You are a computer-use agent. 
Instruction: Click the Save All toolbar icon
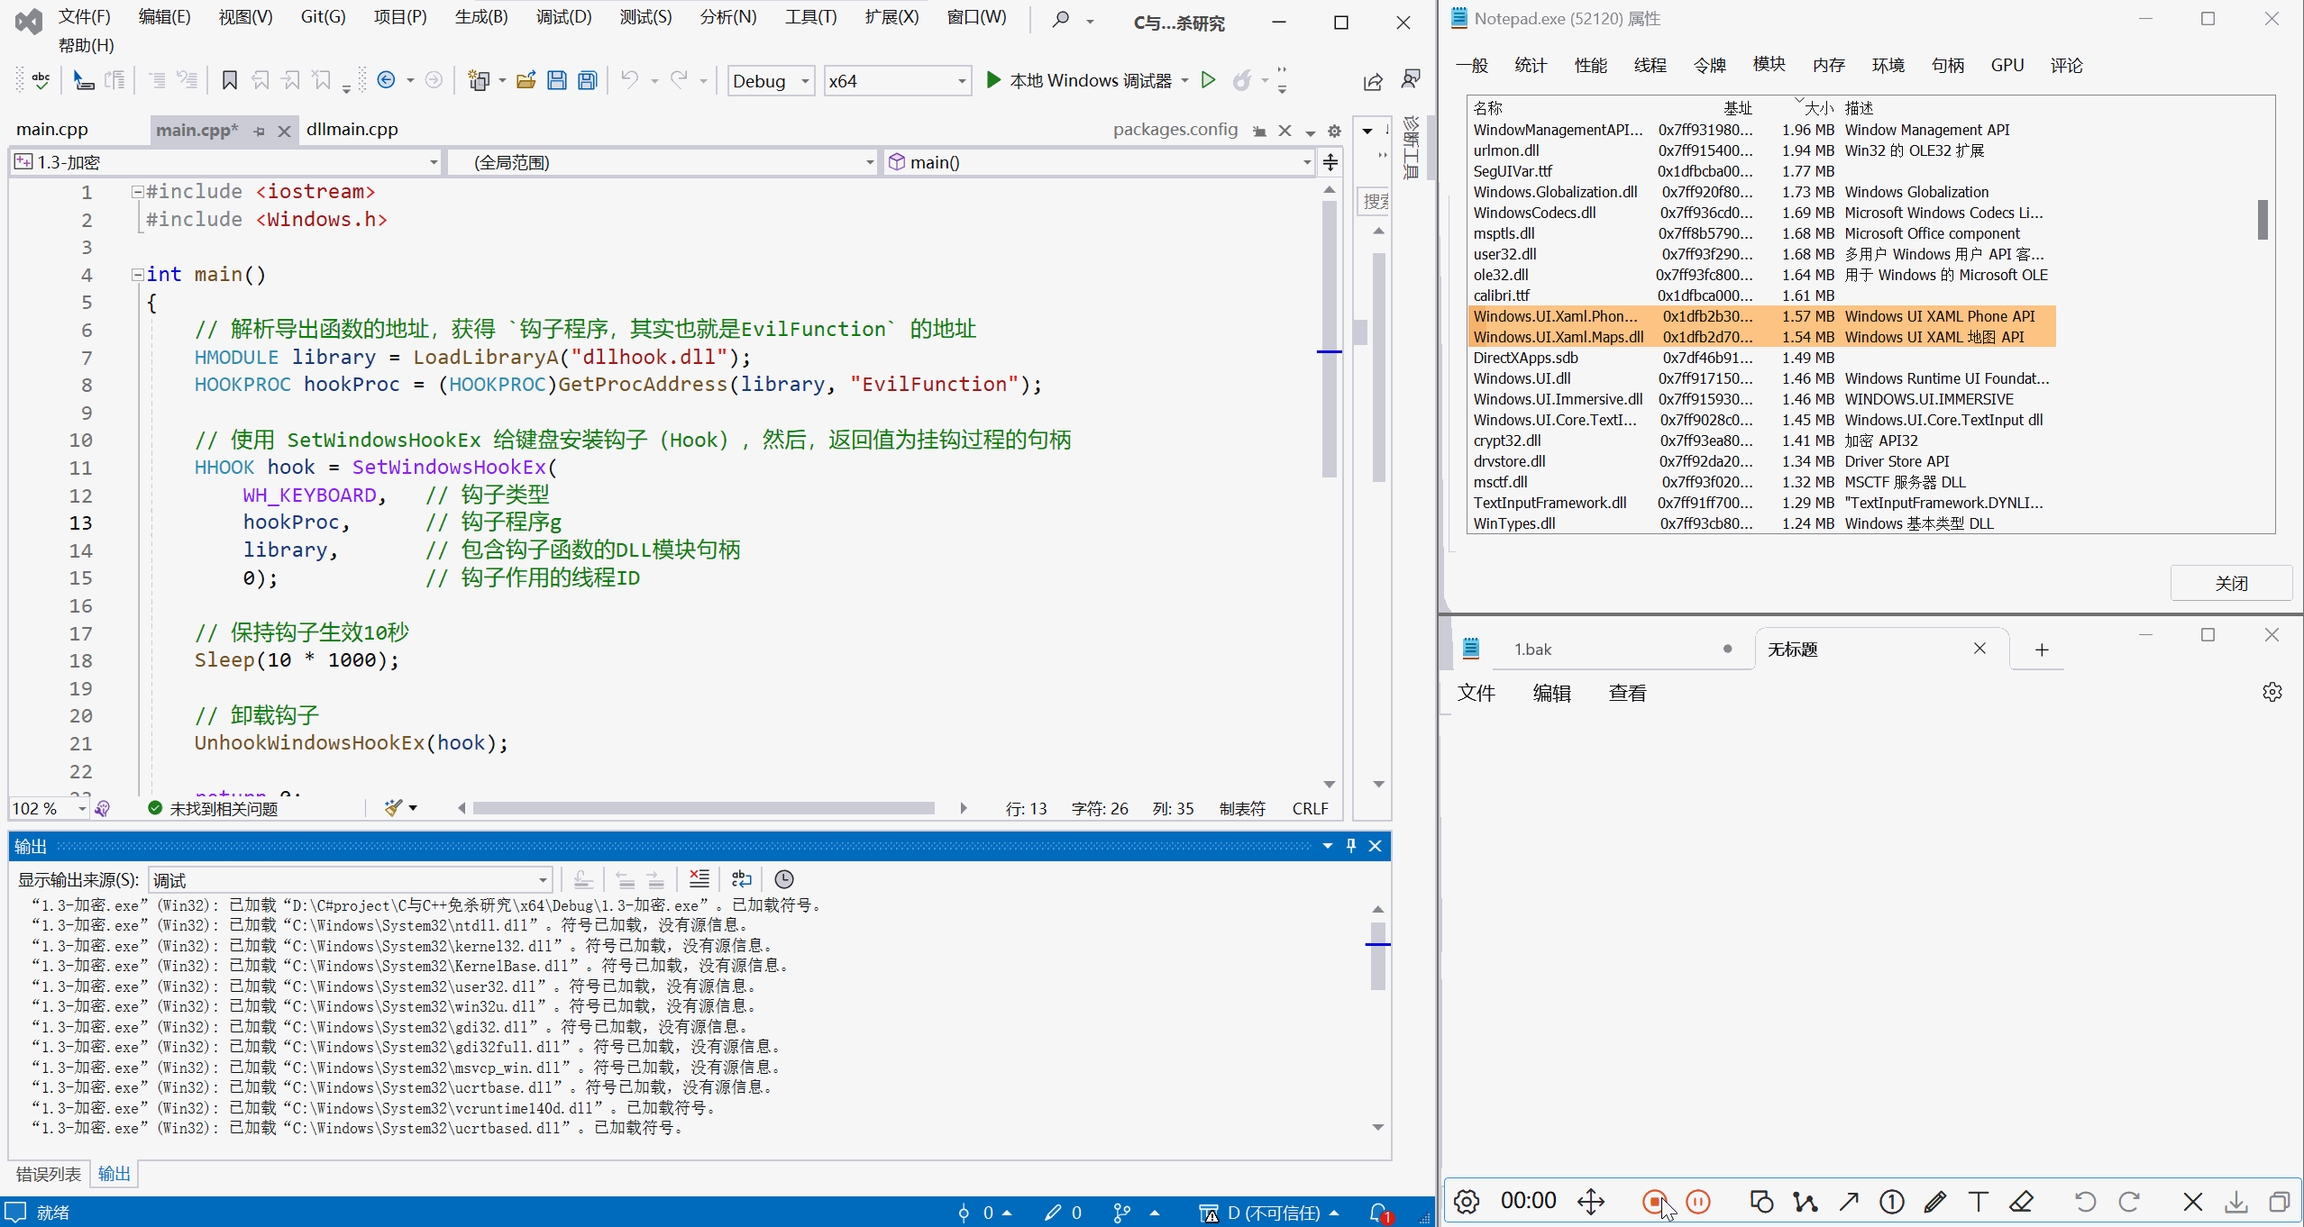pyautogui.click(x=588, y=80)
